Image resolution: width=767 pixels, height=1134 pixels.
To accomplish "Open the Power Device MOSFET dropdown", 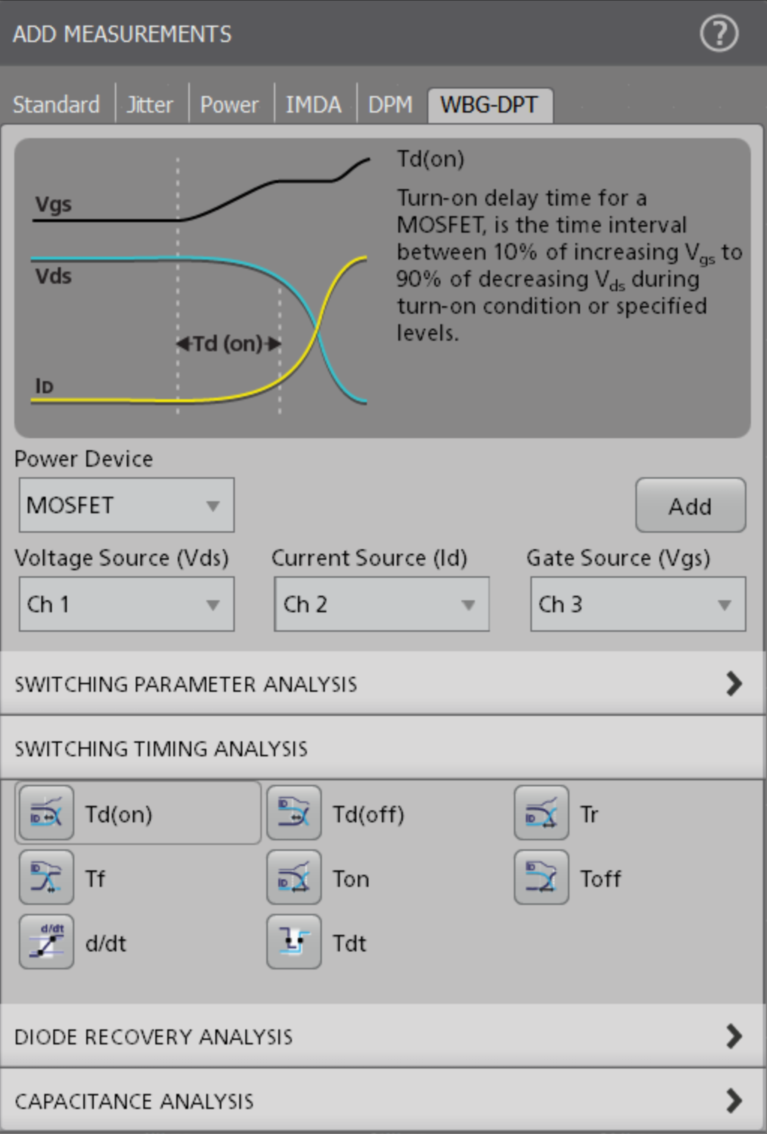I will coord(126,505).
